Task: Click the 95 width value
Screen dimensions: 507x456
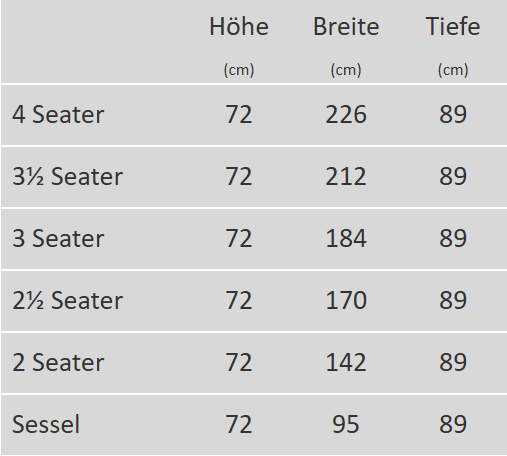Action: [x=346, y=424]
